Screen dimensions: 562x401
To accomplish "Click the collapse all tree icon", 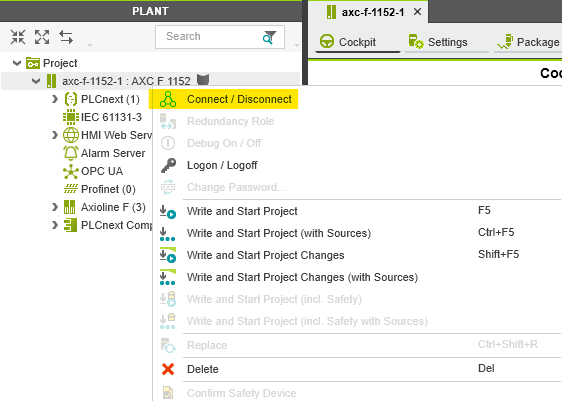I will tap(18, 37).
